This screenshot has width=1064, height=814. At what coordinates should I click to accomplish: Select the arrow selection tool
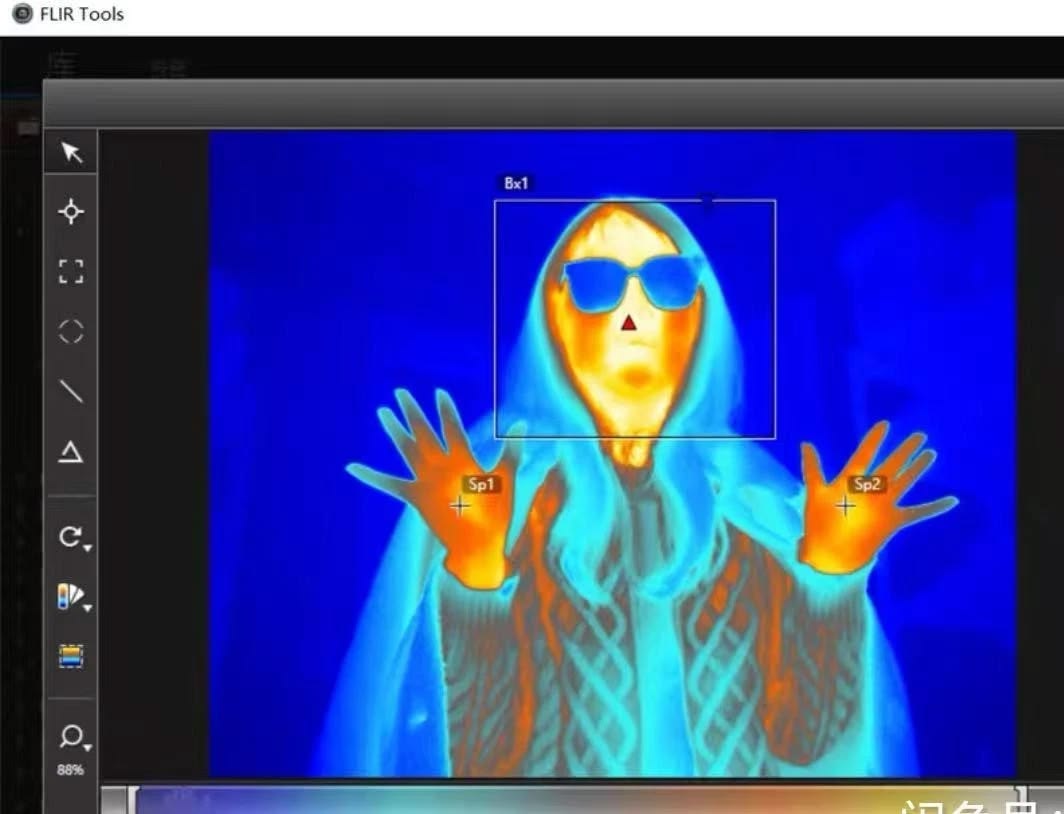[x=71, y=153]
